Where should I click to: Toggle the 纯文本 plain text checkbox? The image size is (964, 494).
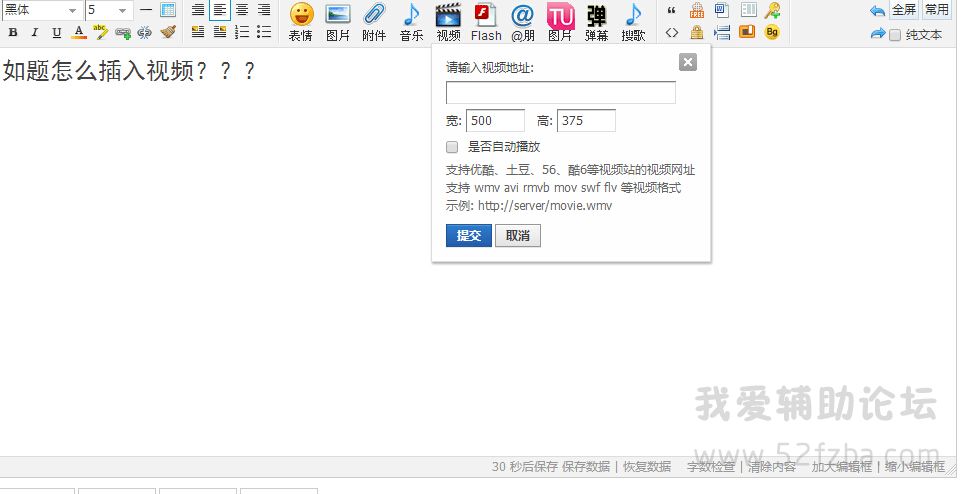coord(895,35)
